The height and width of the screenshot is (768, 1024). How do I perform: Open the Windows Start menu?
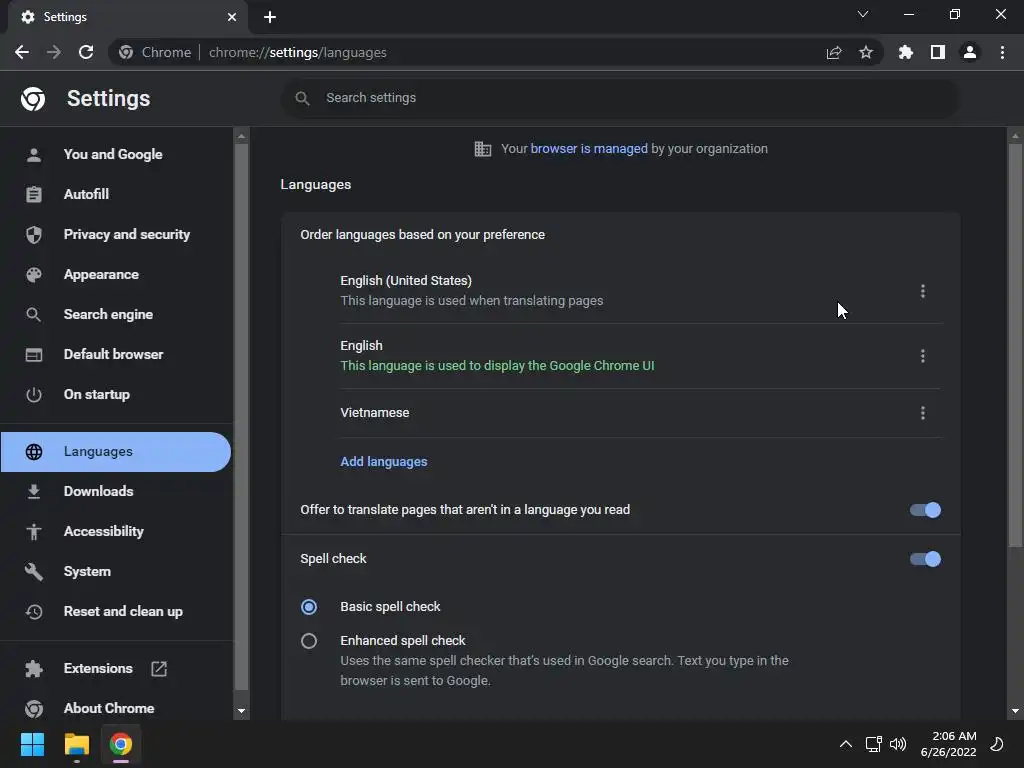click(32, 744)
